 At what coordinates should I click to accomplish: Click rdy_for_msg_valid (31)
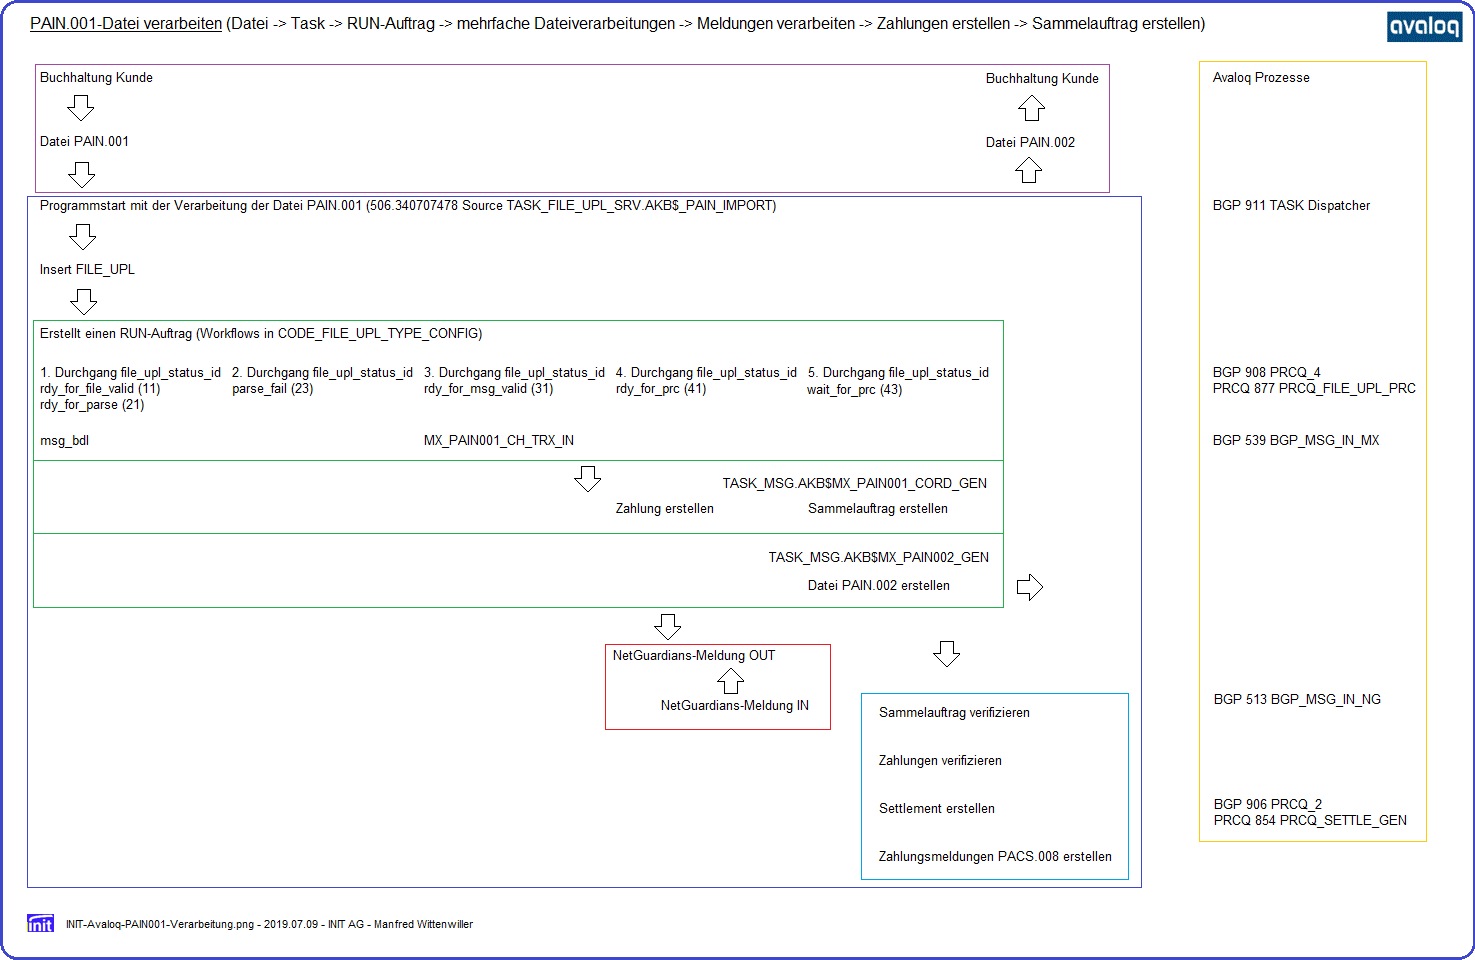point(488,388)
